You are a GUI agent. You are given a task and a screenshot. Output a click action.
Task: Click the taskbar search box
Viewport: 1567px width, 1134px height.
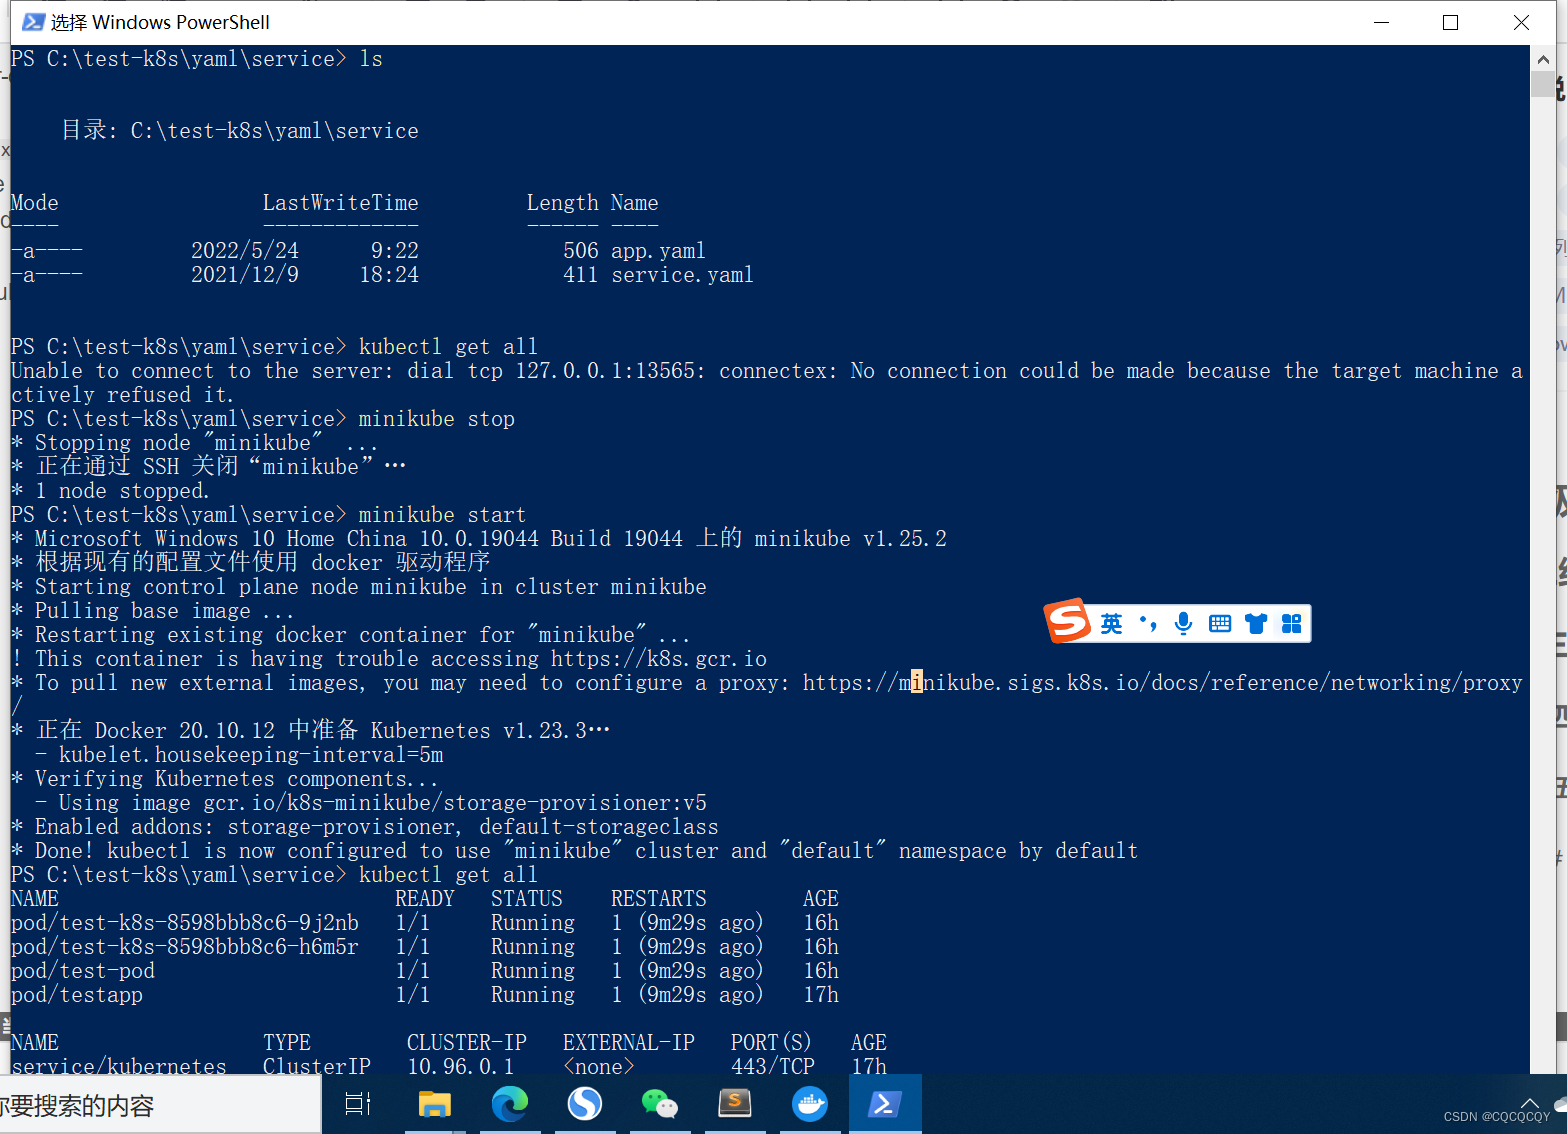pos(160,1105)
